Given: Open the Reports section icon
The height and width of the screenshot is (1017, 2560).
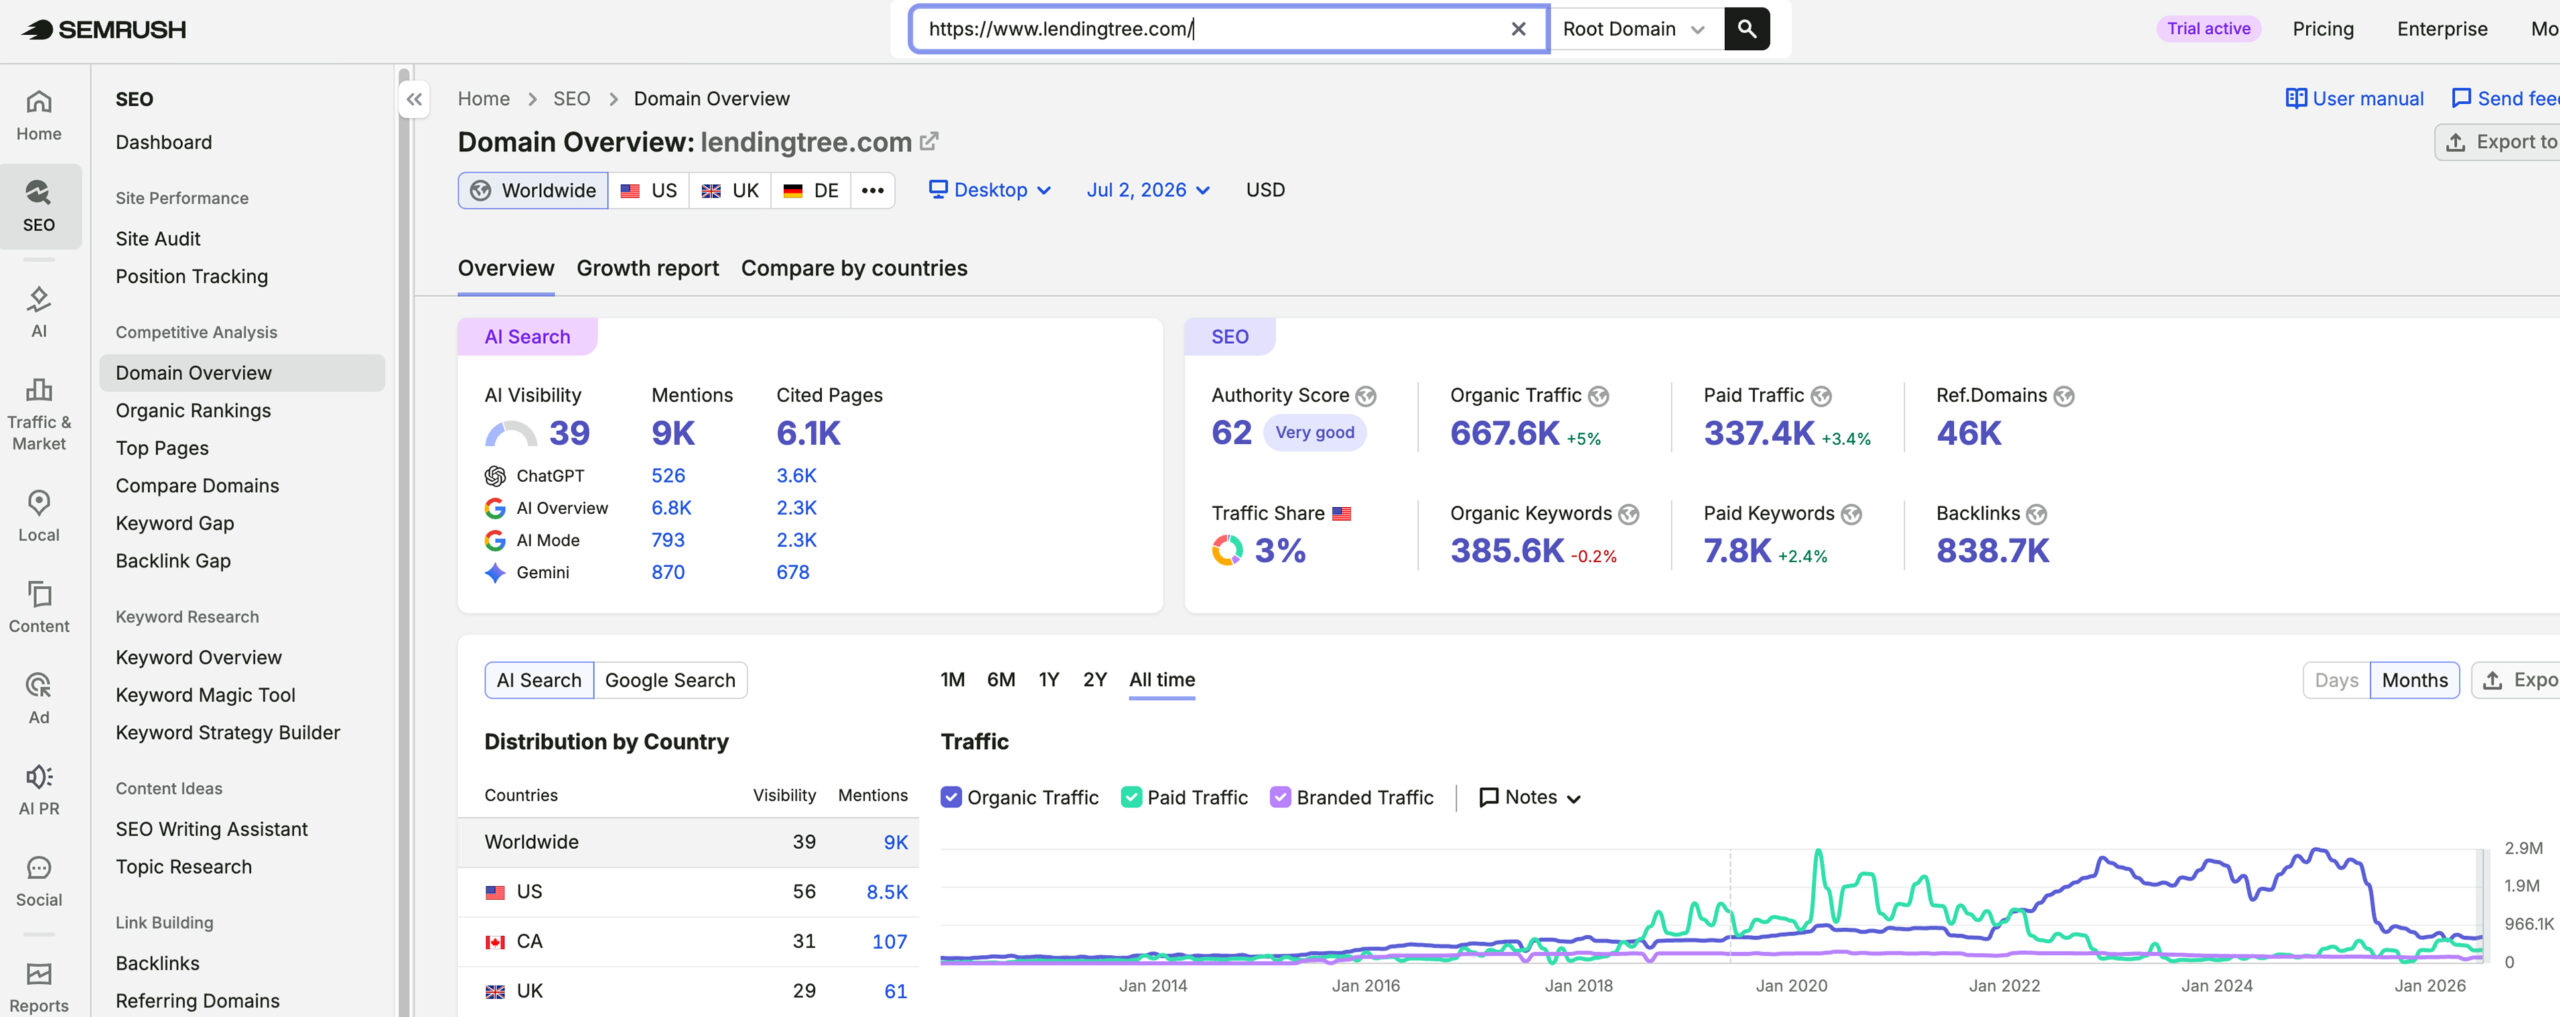Looking at the screenshot, I should (39, 986).
